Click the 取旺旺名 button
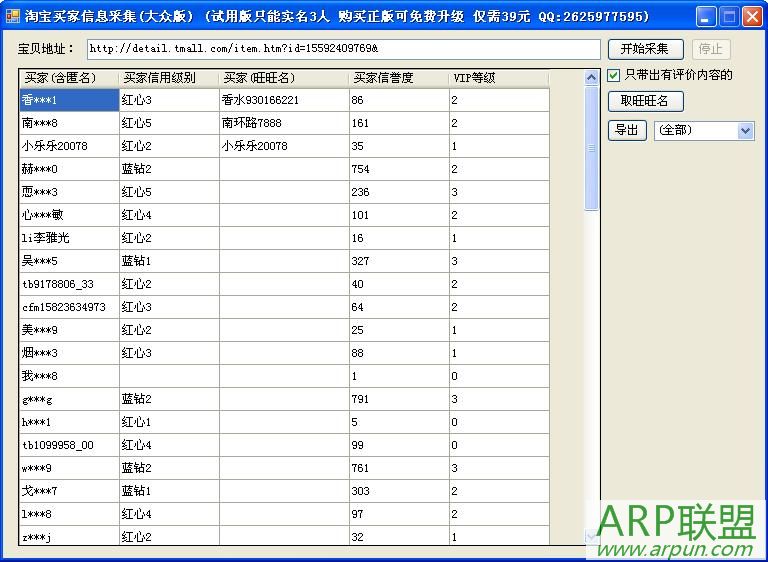This screenshot has height=562, width=768. pos(646,101)
